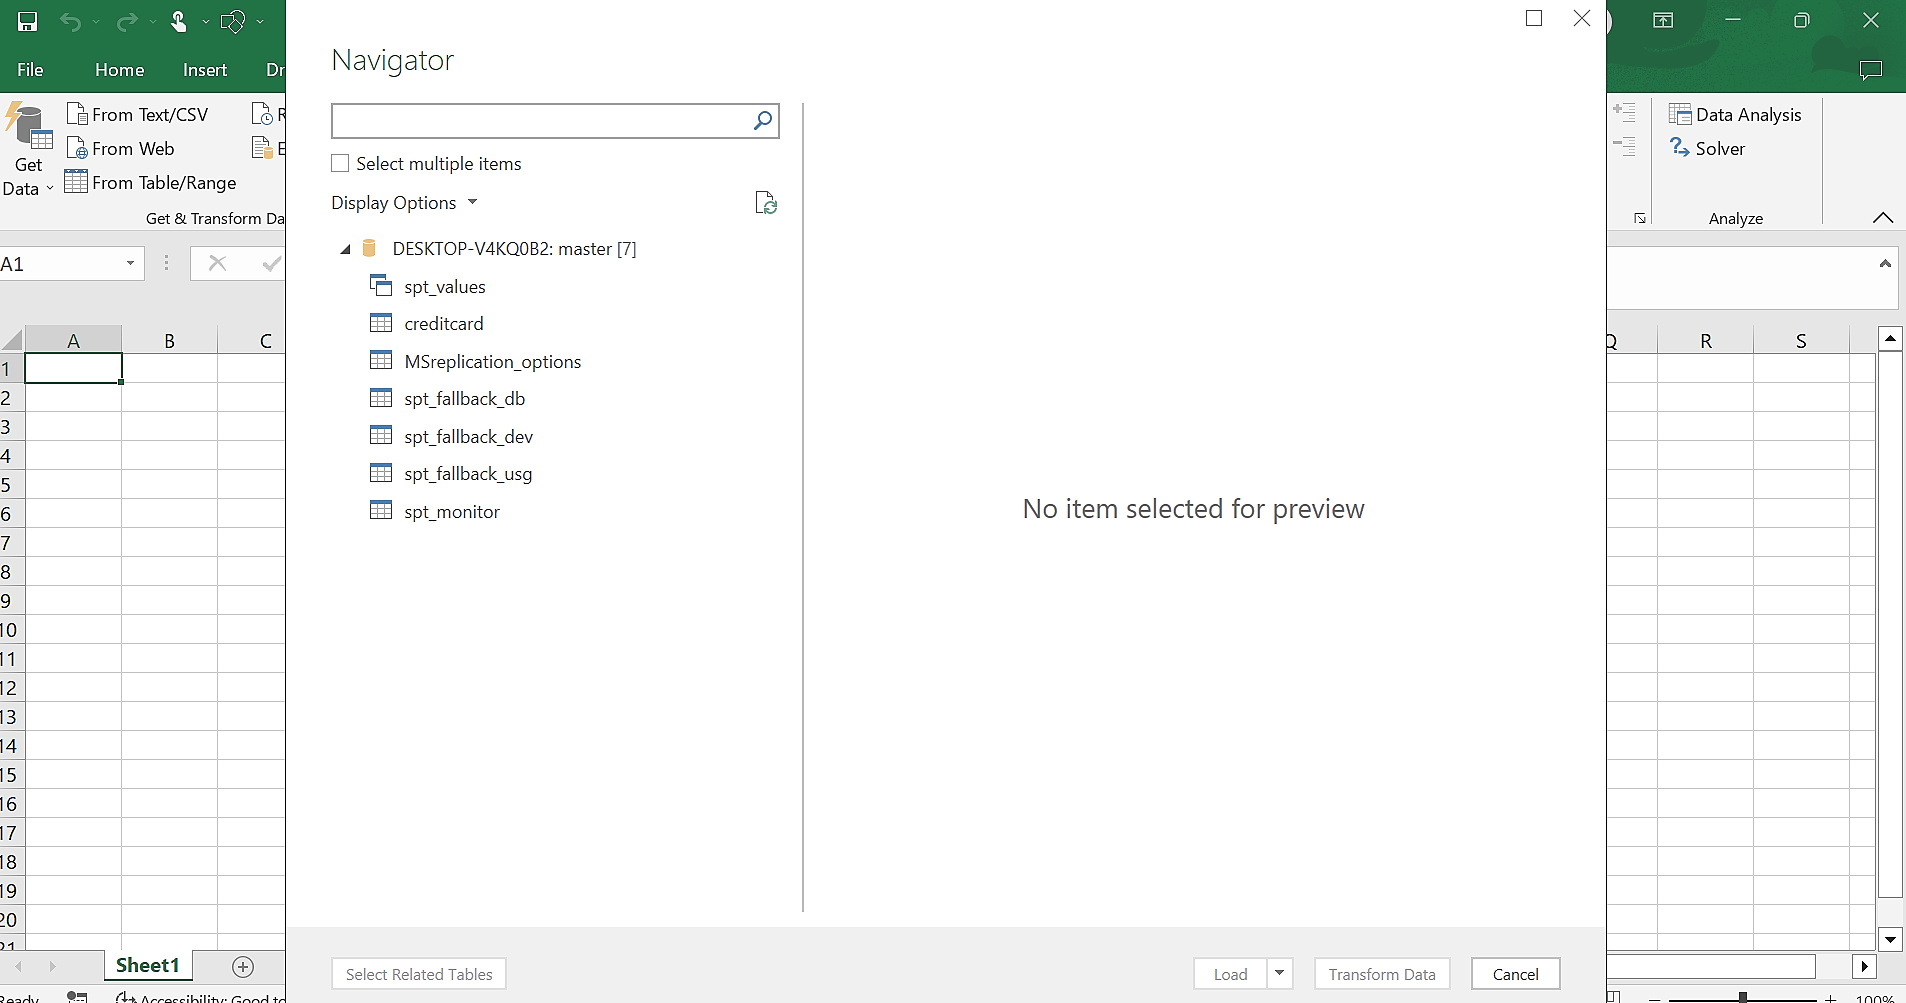The height and width of the screenshot is (1003, 1906).
Task: Select column B header
Action: click(169, 340)
